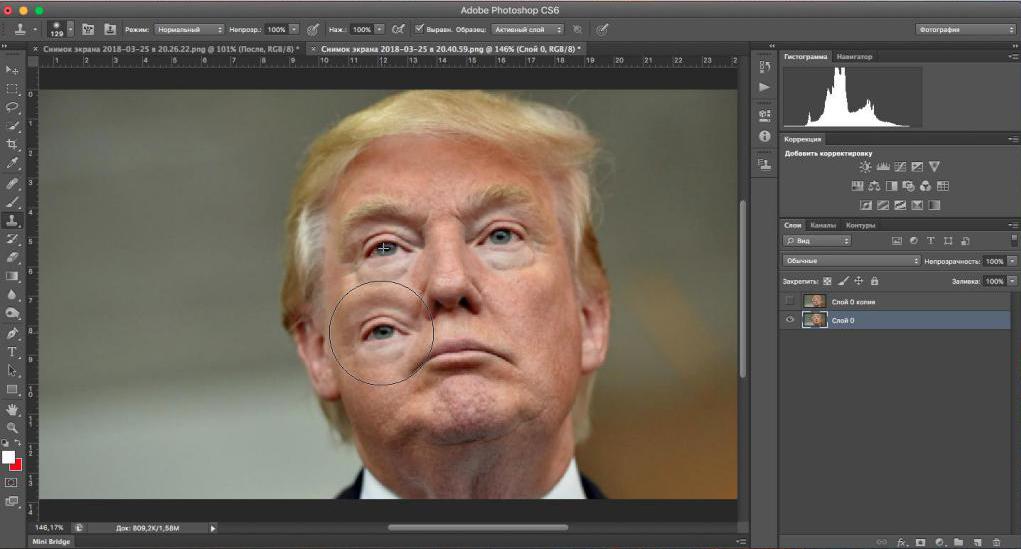The image size is (1021, 549).
Task: Click red background color swatch
Action: tap(16, 465)
